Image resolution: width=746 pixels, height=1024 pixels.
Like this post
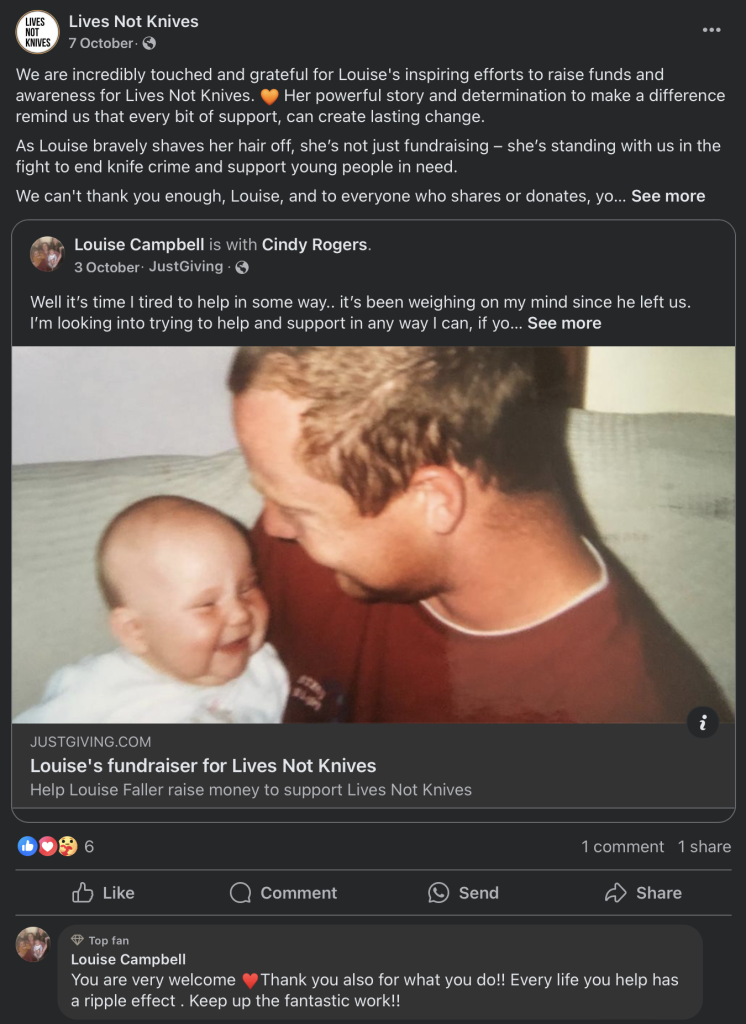point(103,893)
